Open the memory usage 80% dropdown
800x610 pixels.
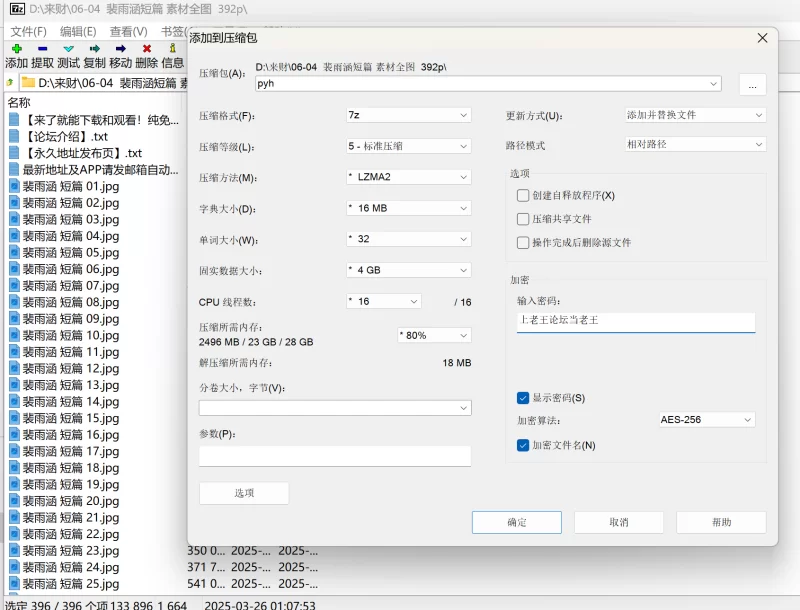coord(433,335)
